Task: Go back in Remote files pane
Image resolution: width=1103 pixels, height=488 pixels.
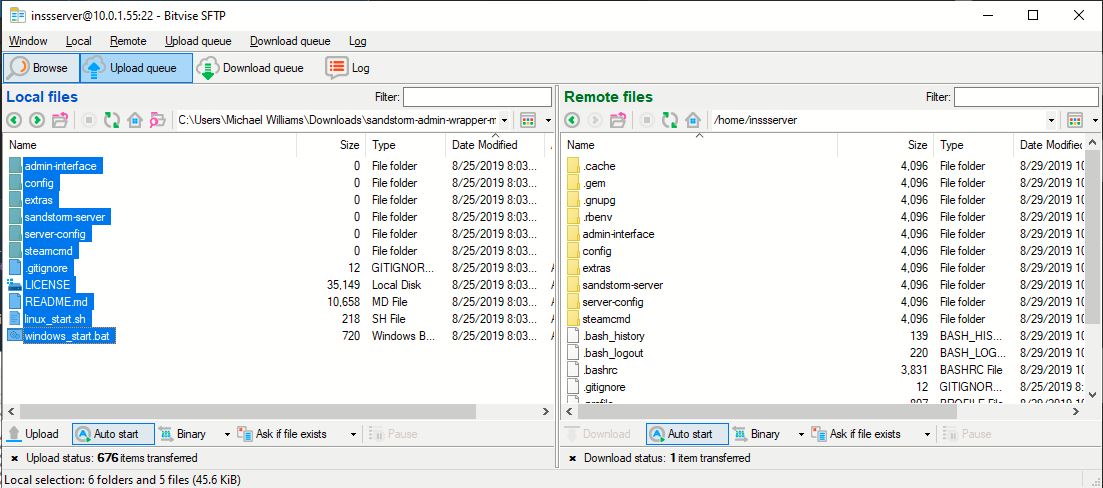Action: [572, 120]
